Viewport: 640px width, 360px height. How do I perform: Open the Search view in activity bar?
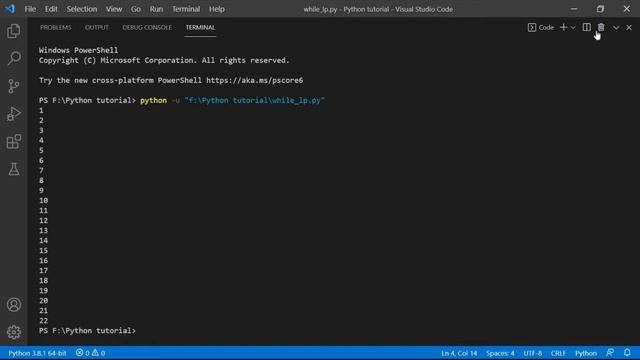coord(13,58)
